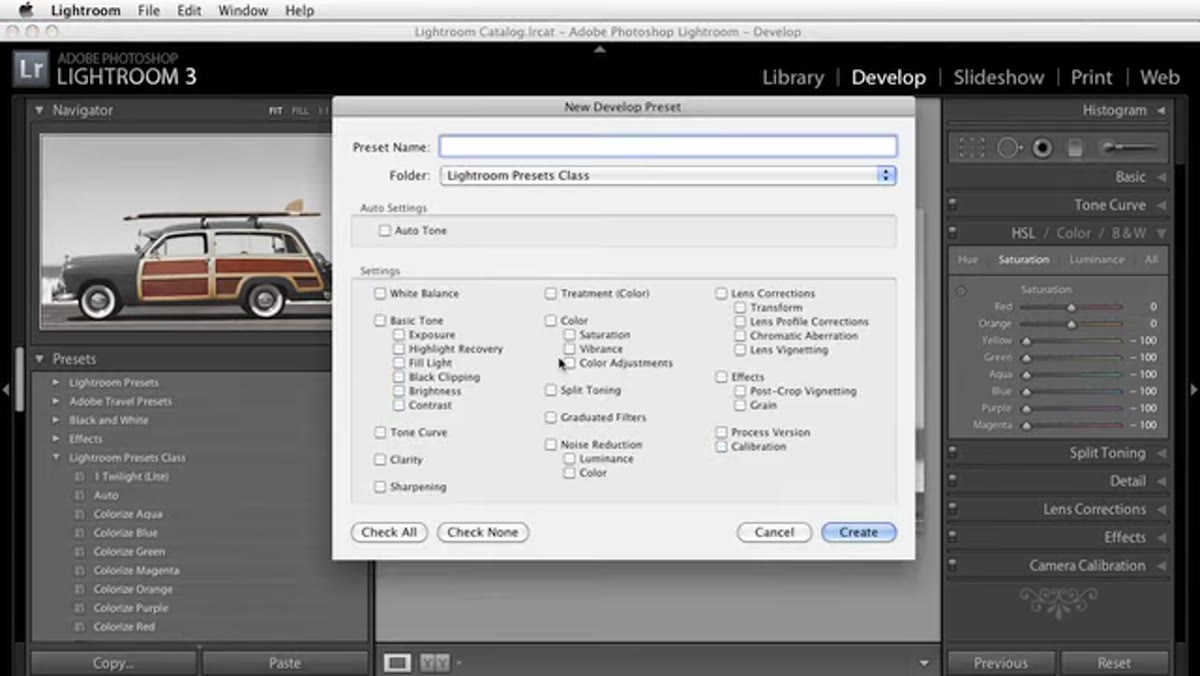The width and height of the screenshot is (1200, 676).
Task: Open the Window menu
Action: pos(243,11)
